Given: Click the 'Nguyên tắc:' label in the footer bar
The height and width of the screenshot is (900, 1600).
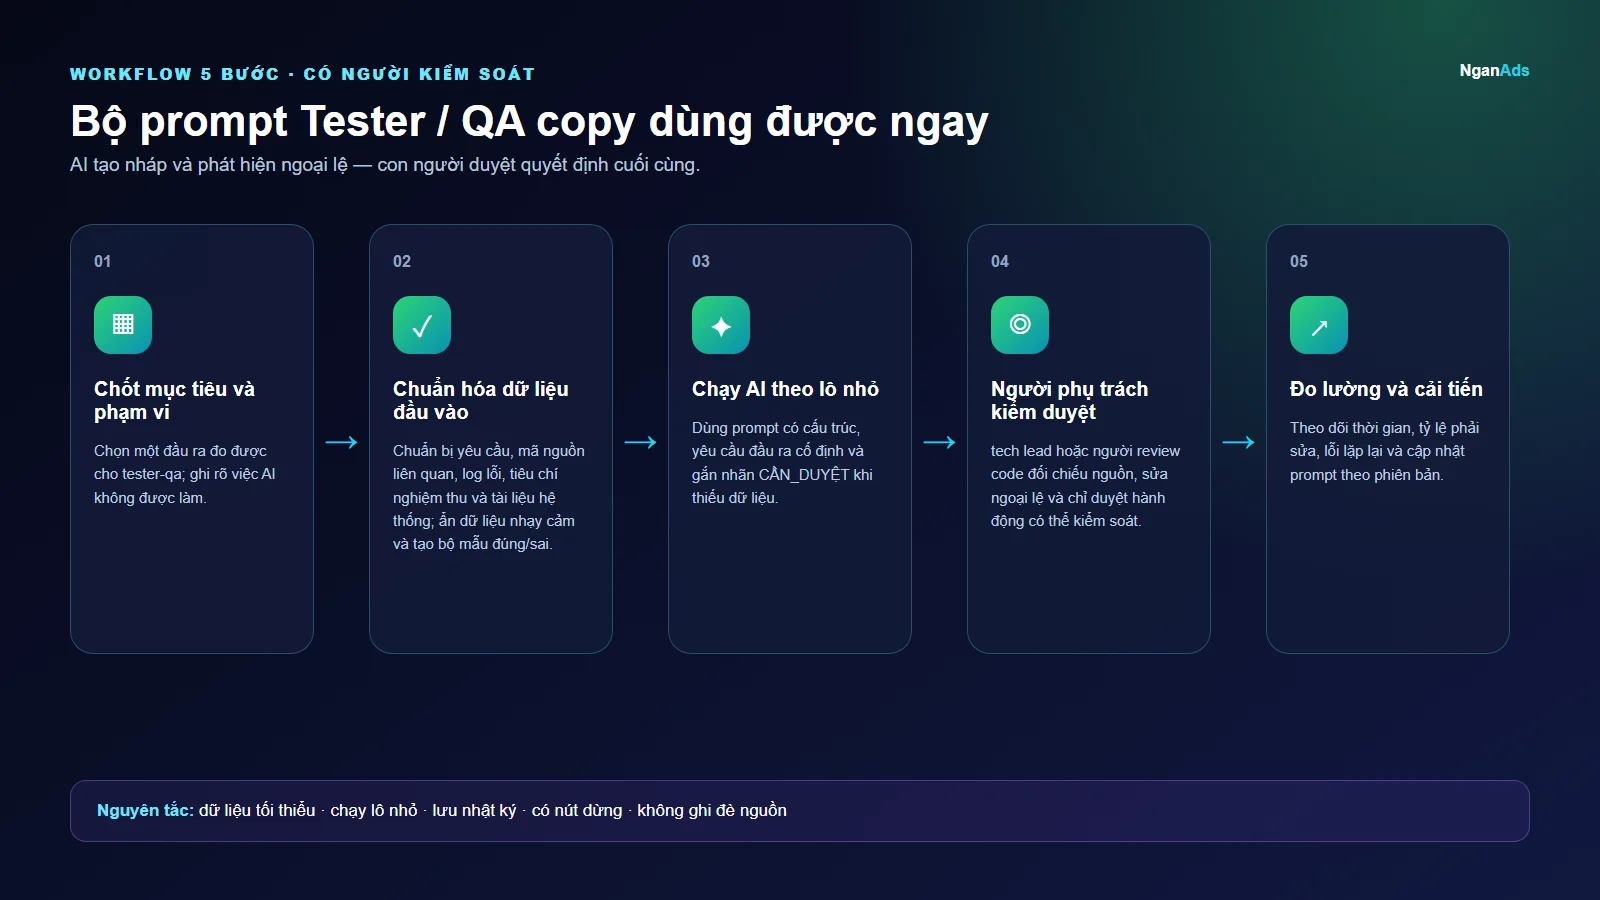Looking at the screenshot, I should point(145,810).
